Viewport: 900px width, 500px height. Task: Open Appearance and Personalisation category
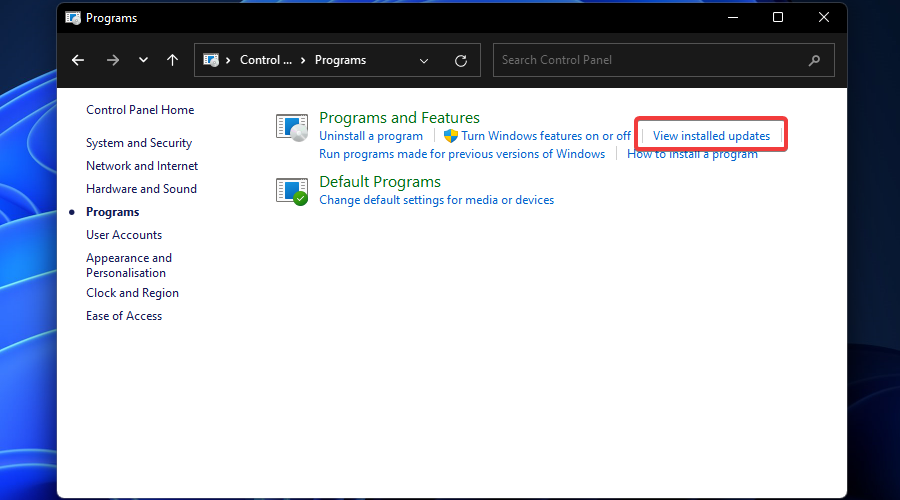point(129,265)
